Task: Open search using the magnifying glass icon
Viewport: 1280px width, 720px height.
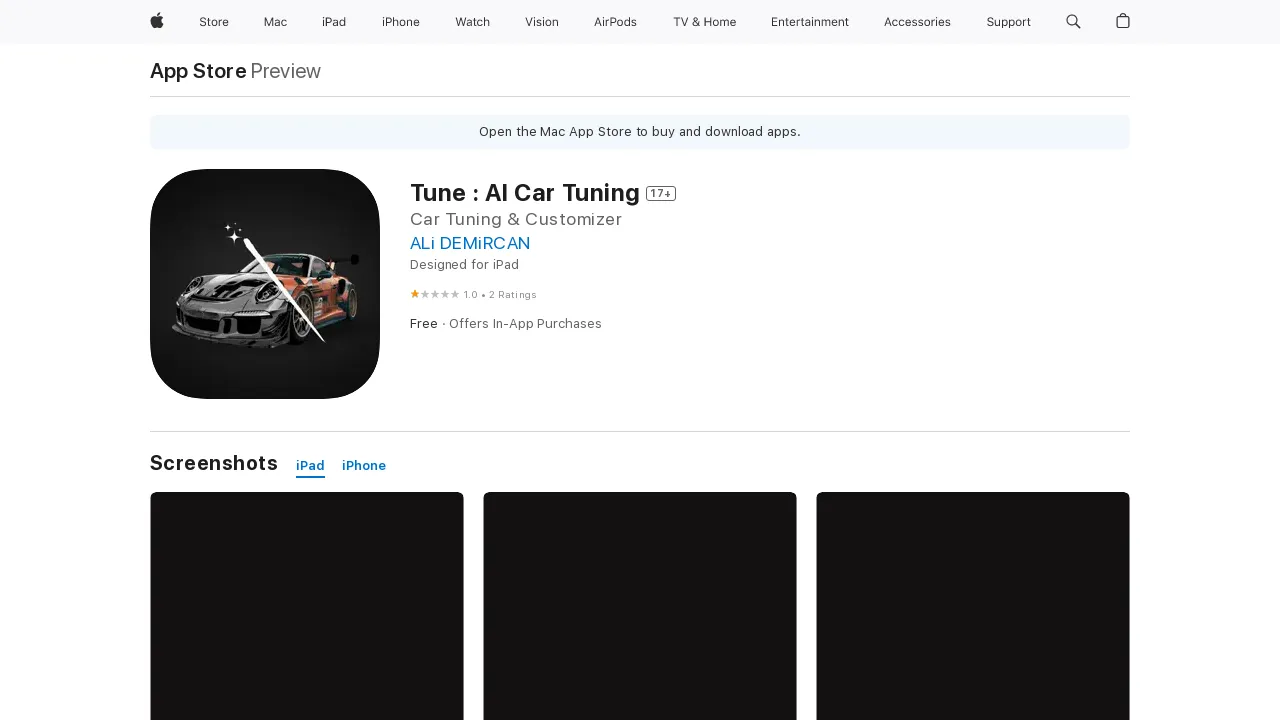Action: pyautogui.click(x=1072, y=22)
